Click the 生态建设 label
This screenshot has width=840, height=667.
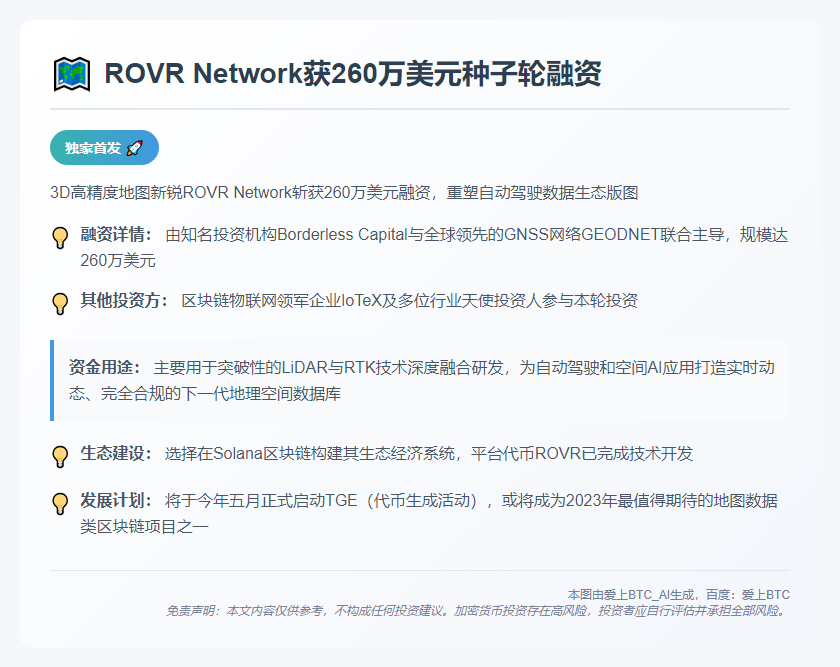pos(116,453)
